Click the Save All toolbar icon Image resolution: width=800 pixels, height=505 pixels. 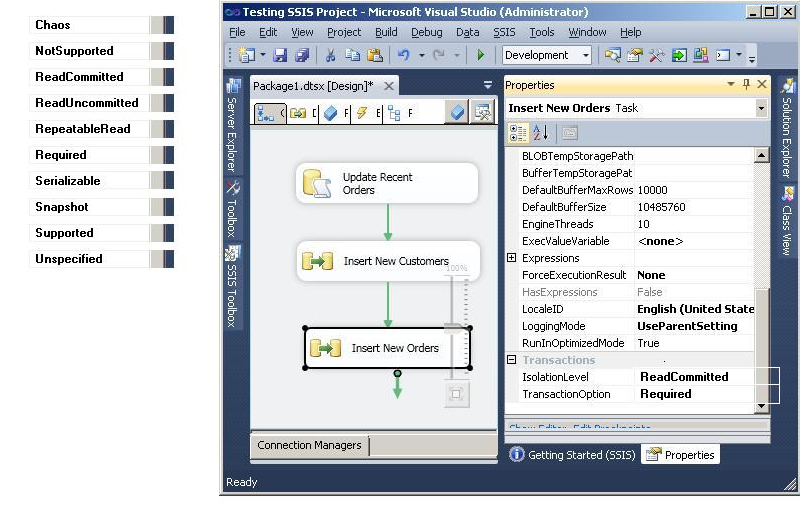[302, 55]
